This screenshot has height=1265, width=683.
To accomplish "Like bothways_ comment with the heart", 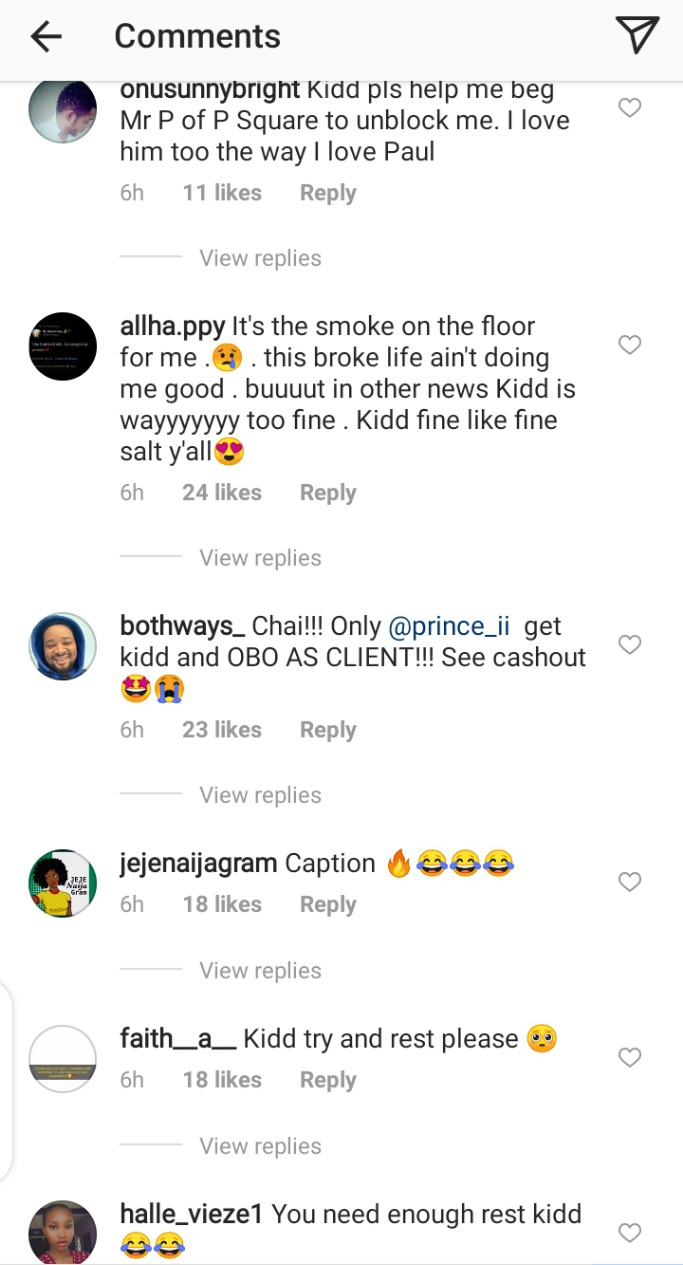I will [x=629, y=645].
